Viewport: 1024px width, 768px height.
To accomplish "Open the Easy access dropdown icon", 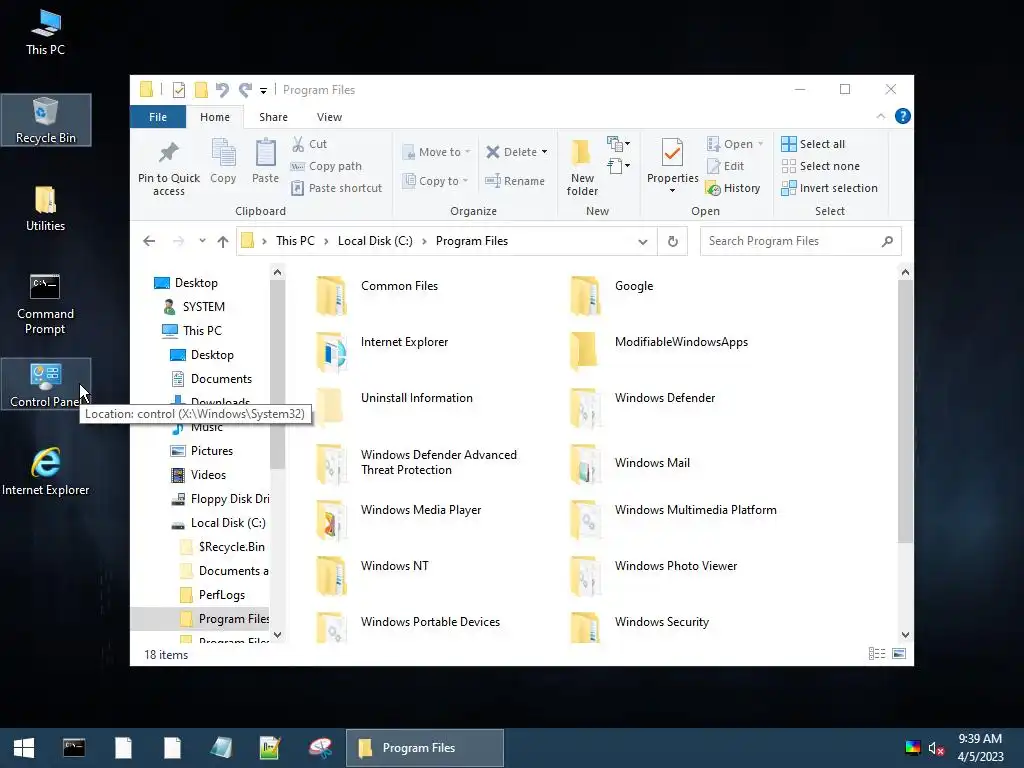I will 618,166.
